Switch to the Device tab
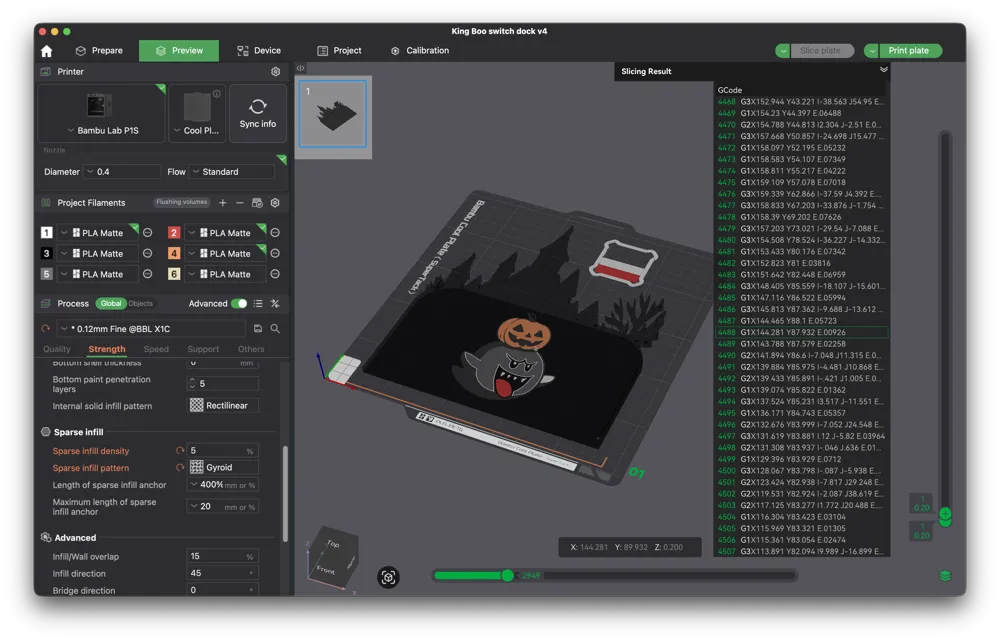Image resolution: width=1000 pixels, height=641 pixels. coord(259,50)
